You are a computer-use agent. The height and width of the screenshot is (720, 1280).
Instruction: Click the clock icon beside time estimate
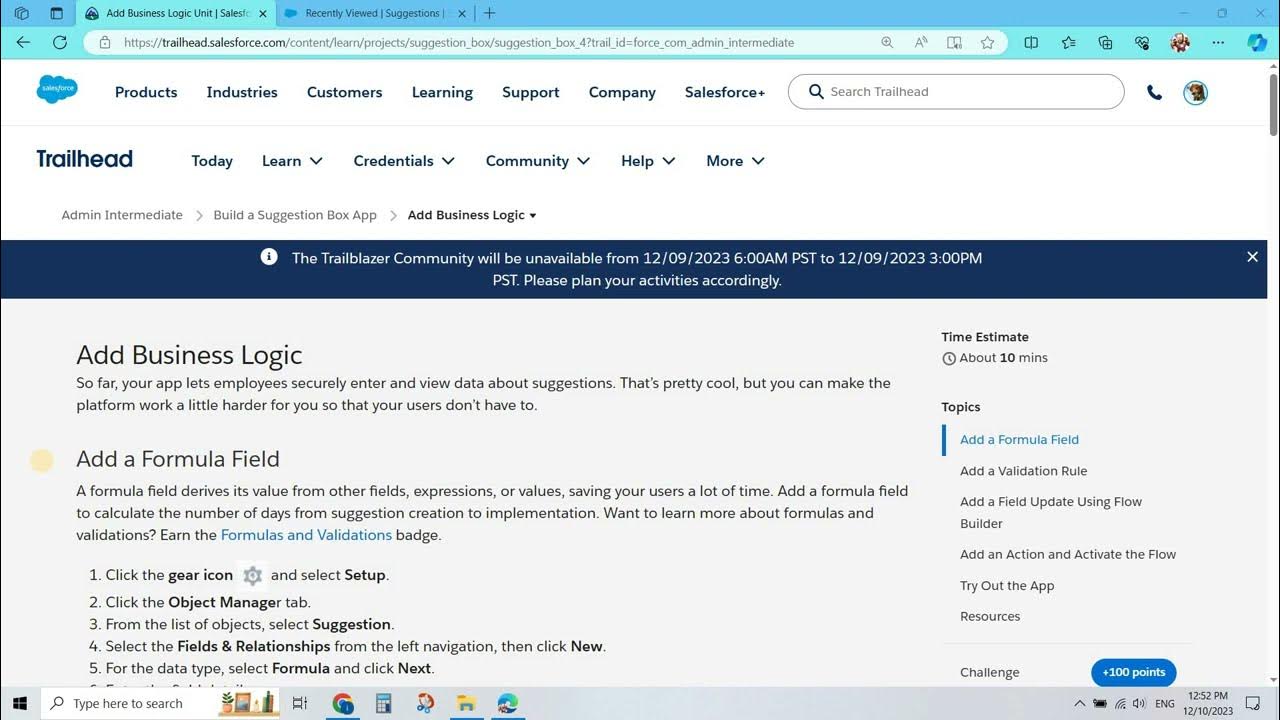click(948, 358)
